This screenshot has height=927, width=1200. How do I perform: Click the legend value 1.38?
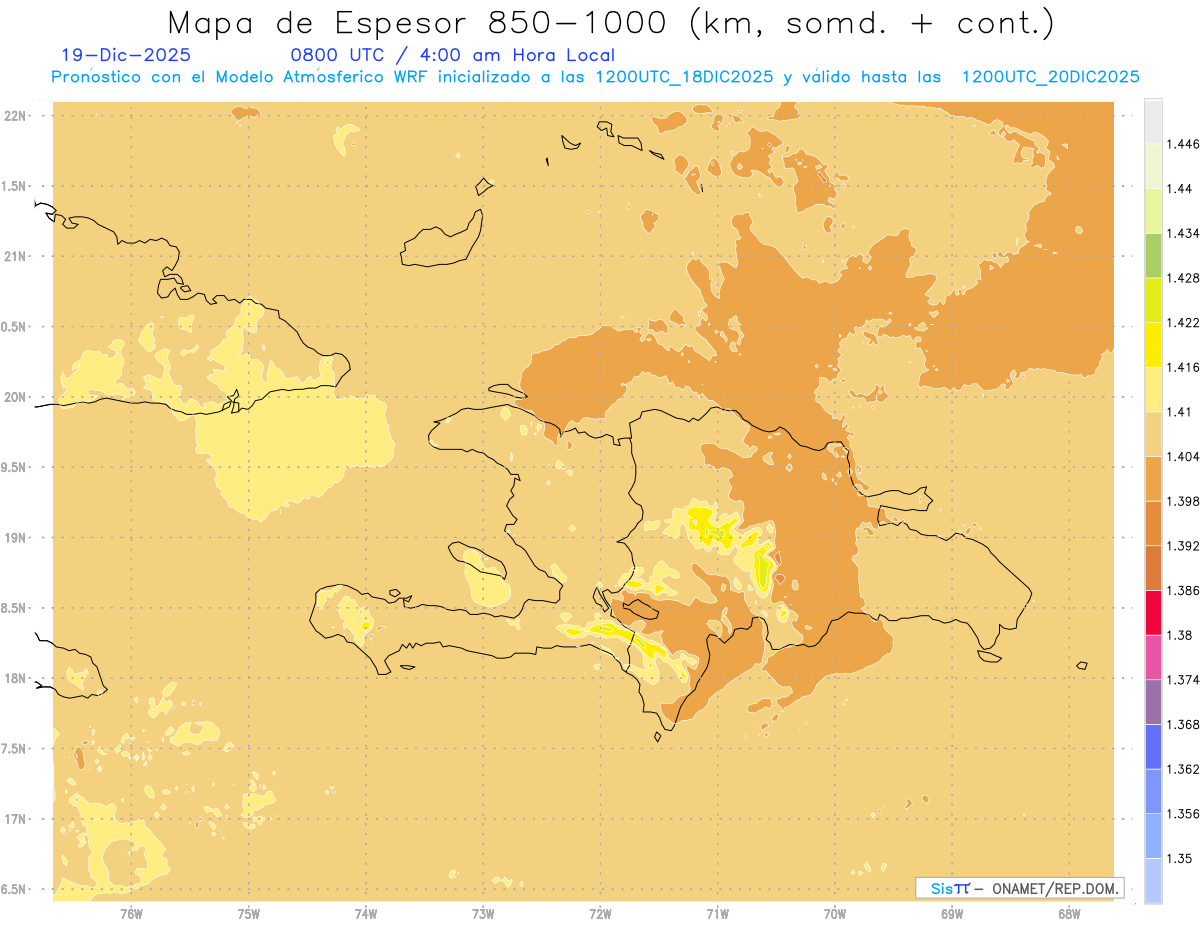(1181, 635)
